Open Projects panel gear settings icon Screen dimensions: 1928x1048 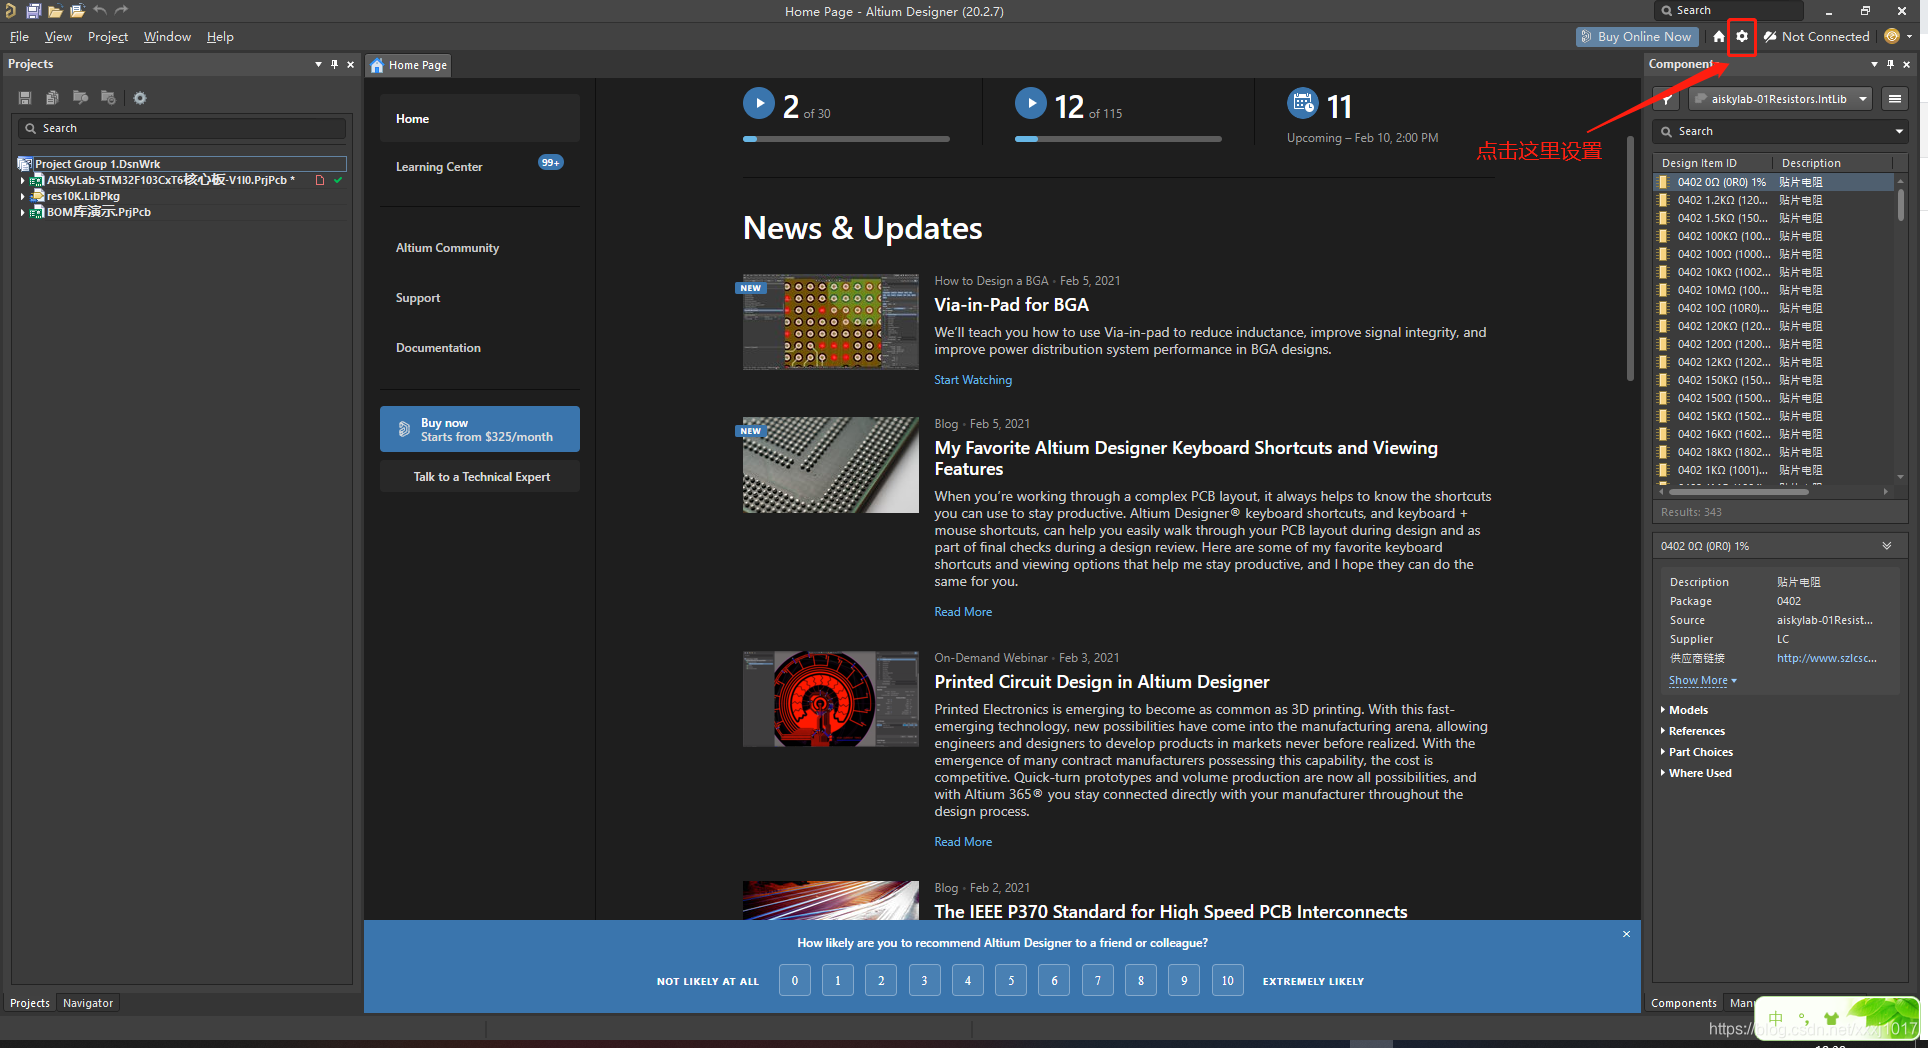pyautogui.click(x=140, y=98)
